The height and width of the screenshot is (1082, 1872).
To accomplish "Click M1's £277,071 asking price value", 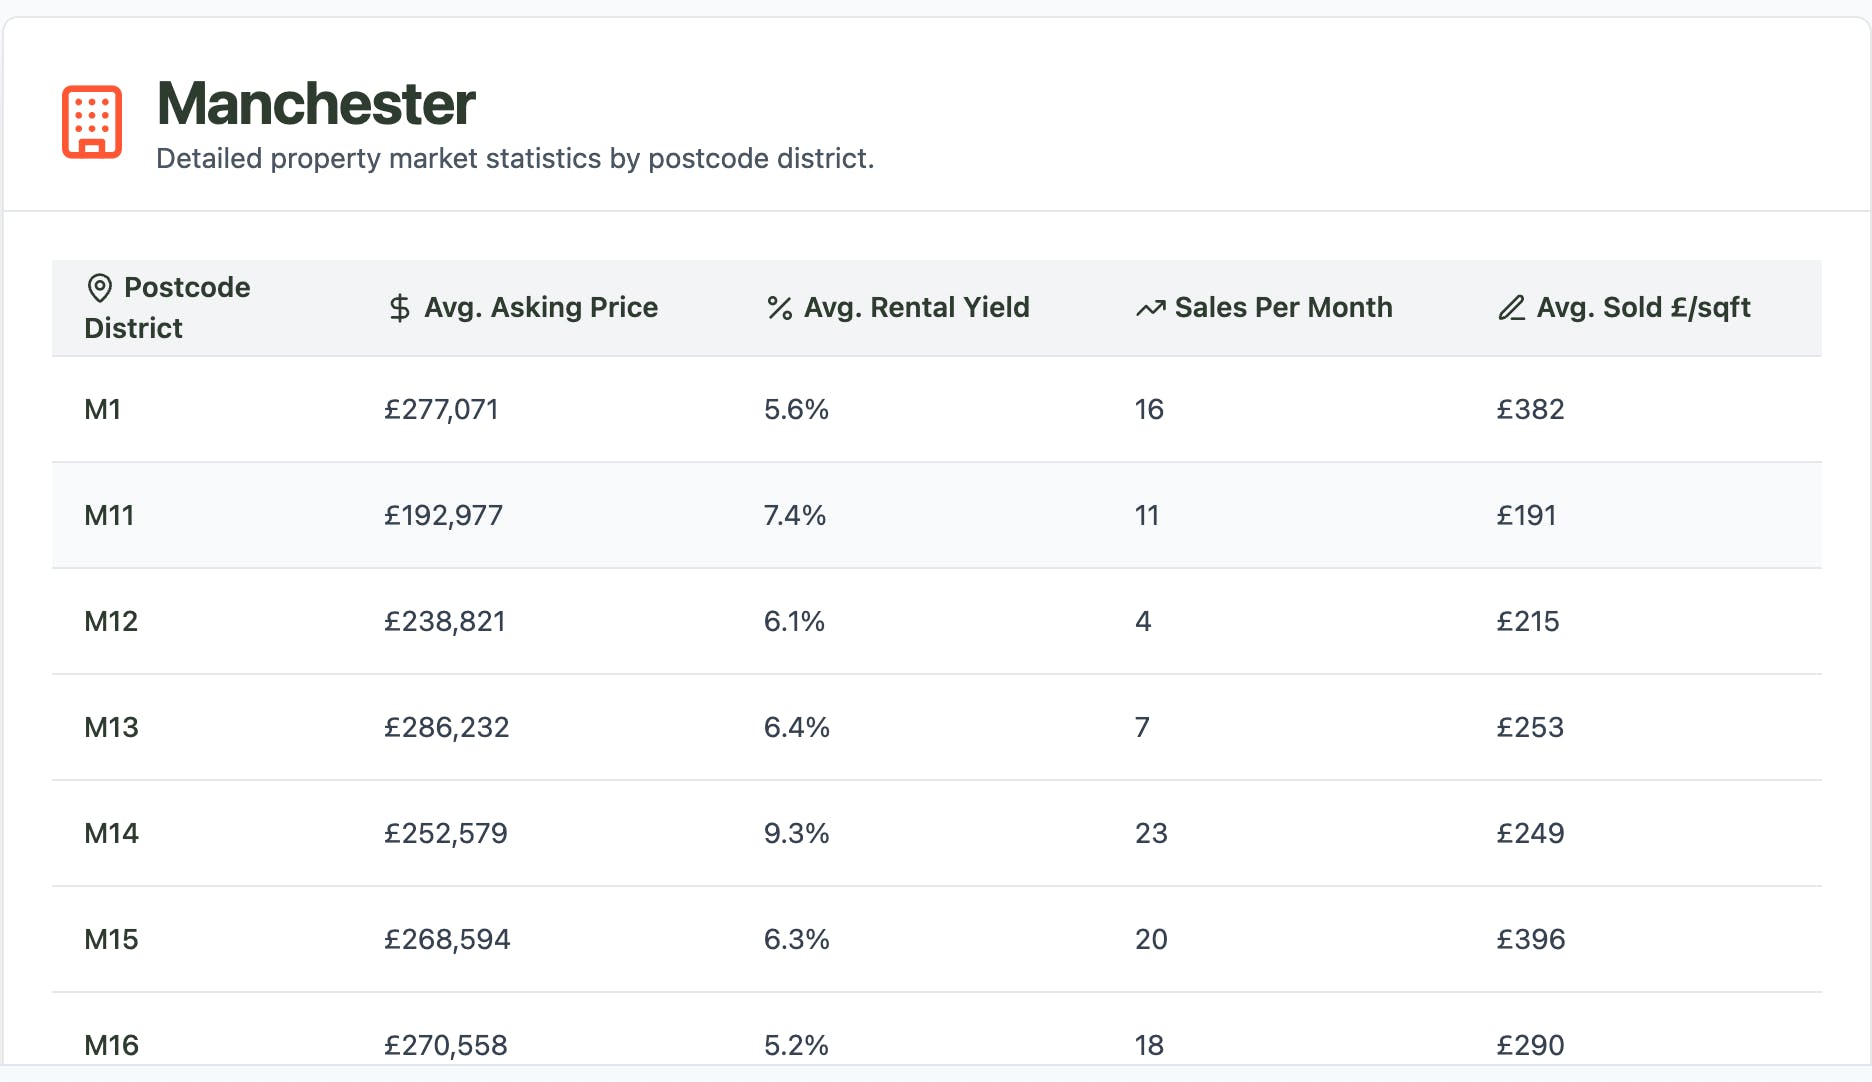I will [x=441, y=410].
